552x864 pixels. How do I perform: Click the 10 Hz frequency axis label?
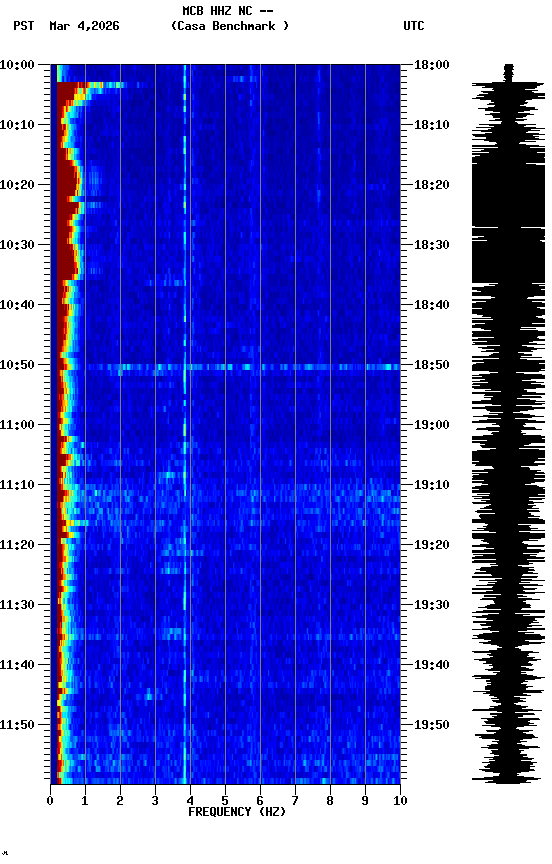click(401, 801)
